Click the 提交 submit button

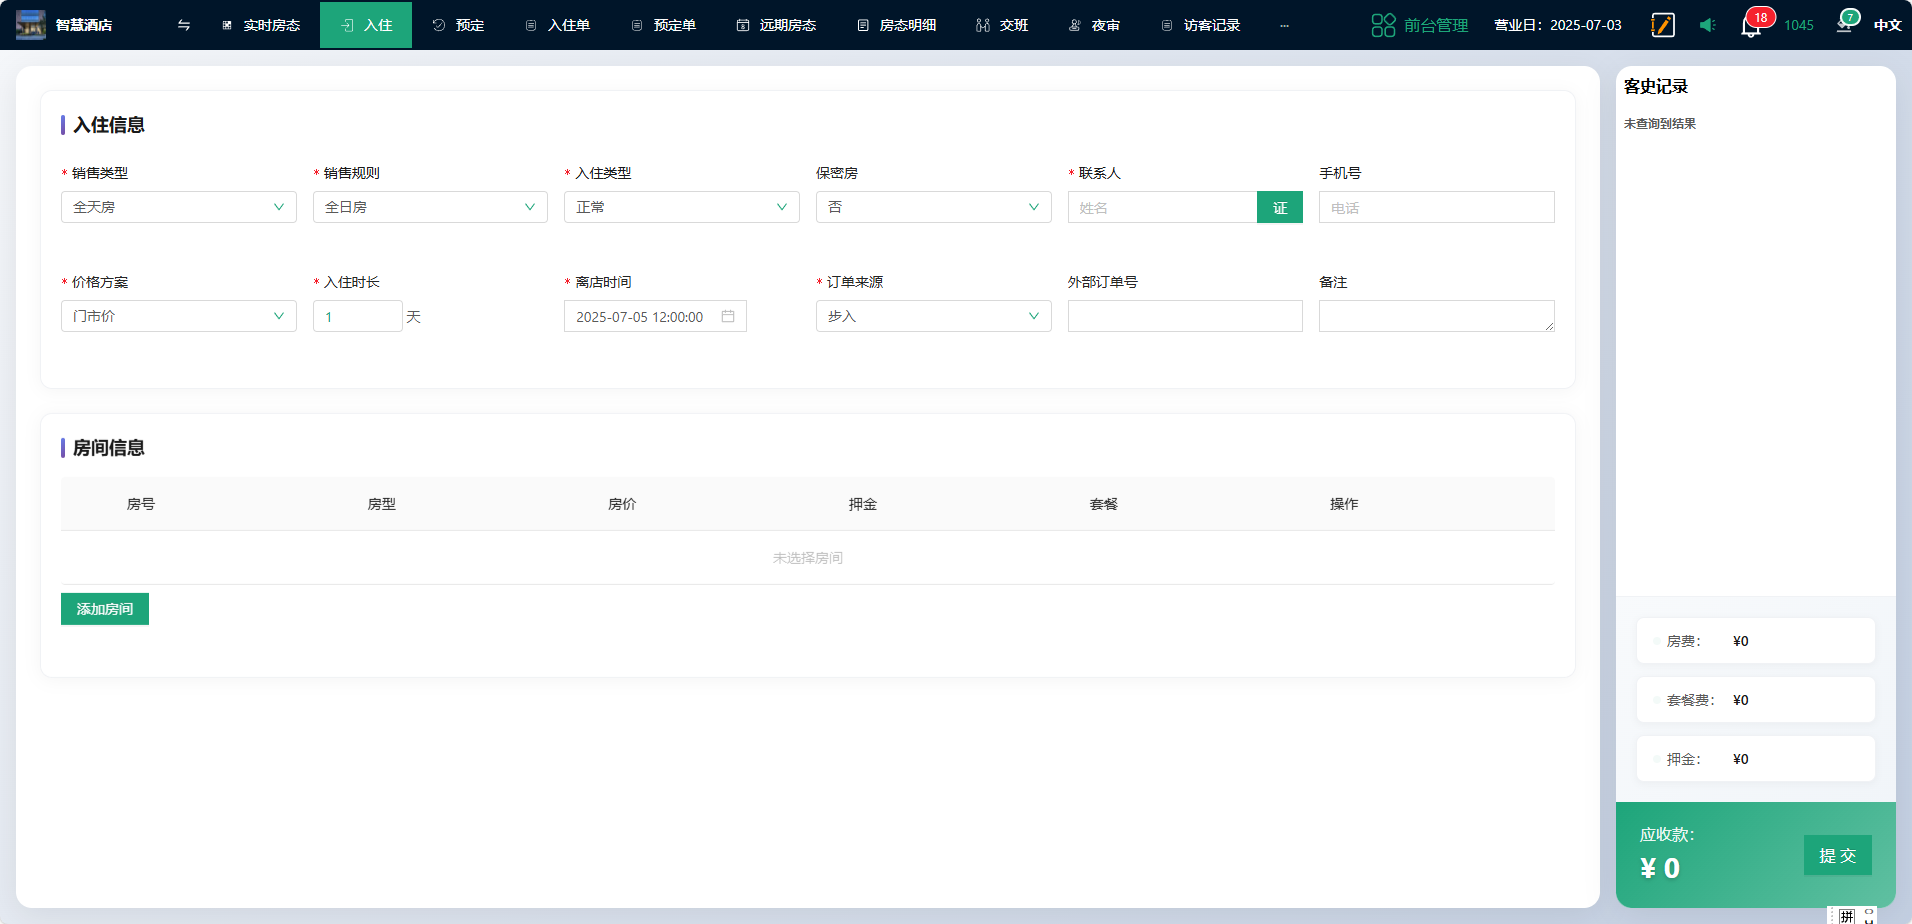pos(1838,855)
